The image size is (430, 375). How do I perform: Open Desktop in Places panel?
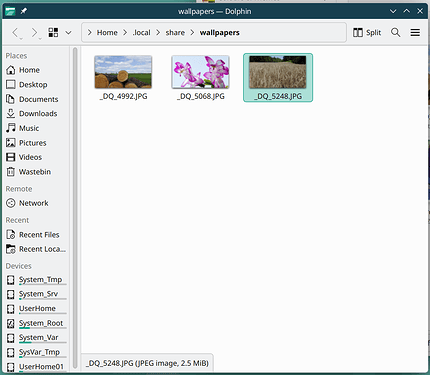pyautogui.click(x=37, y=85)
